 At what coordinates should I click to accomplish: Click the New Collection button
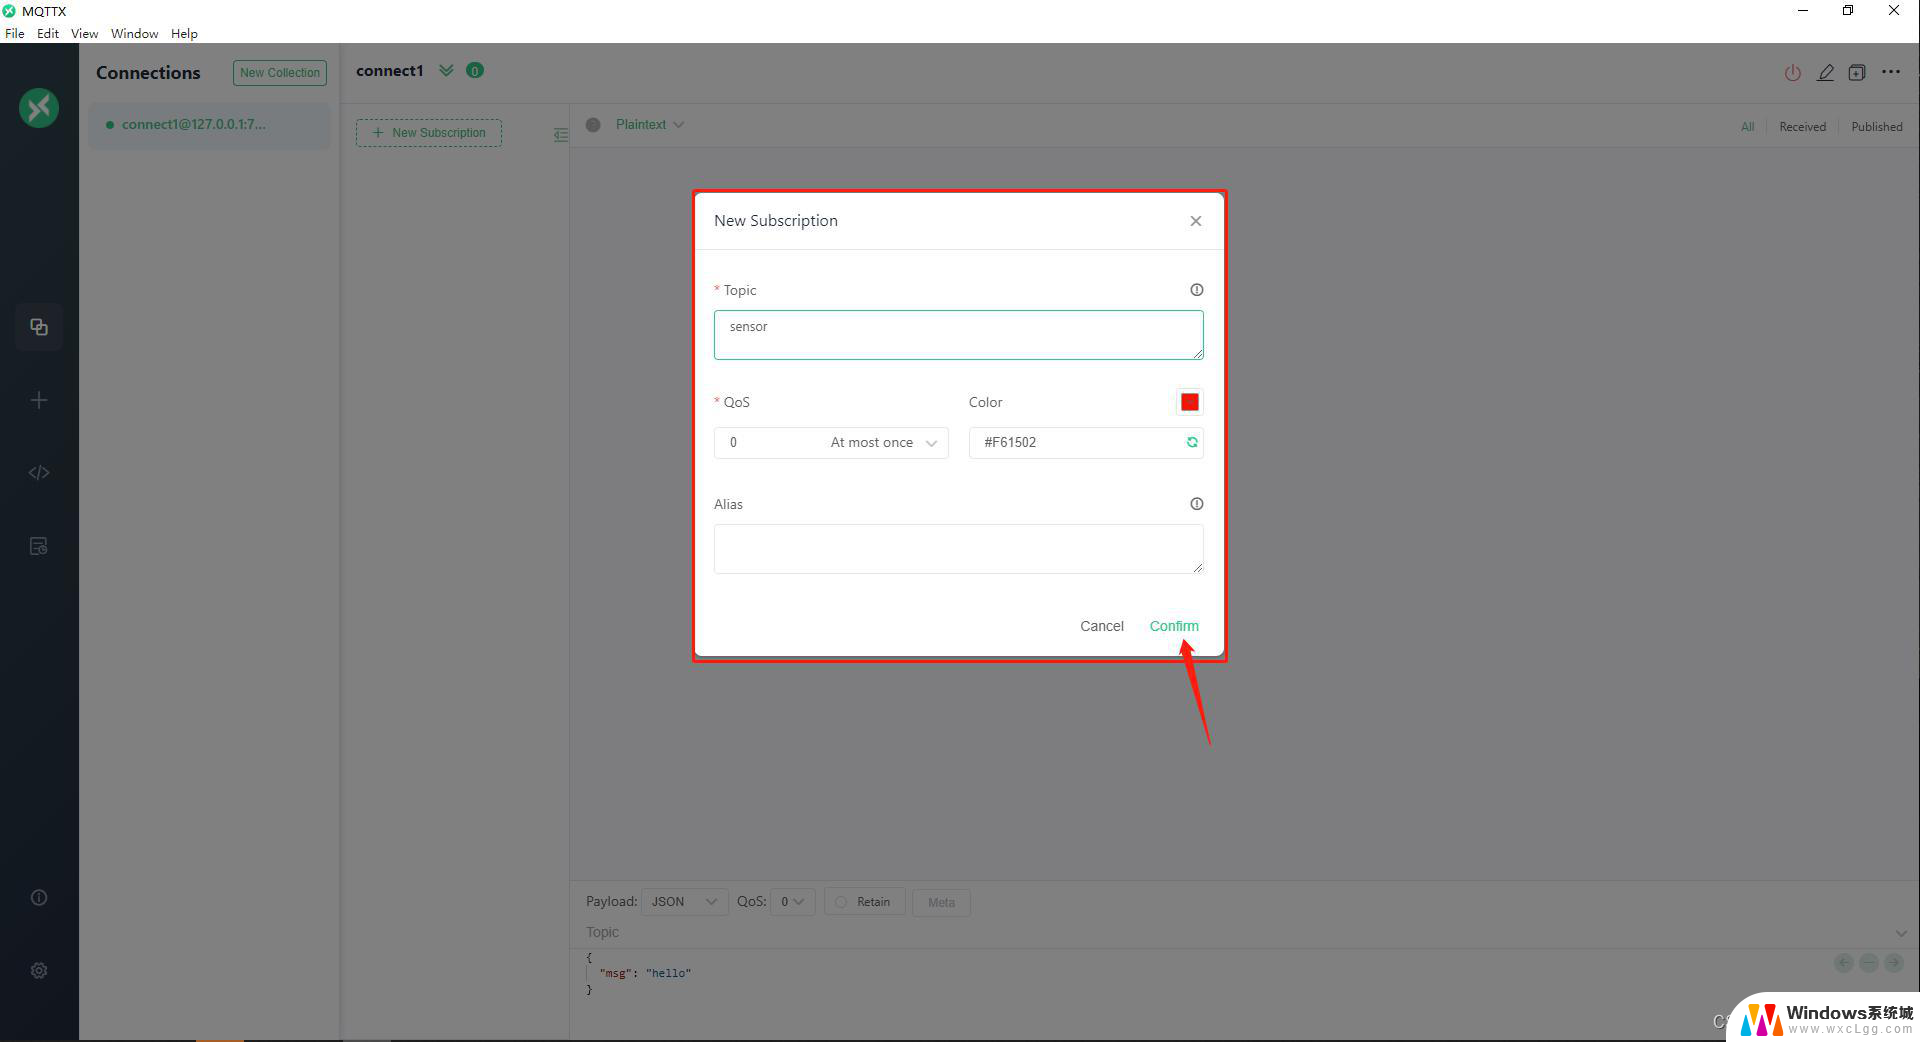point(280,73)
